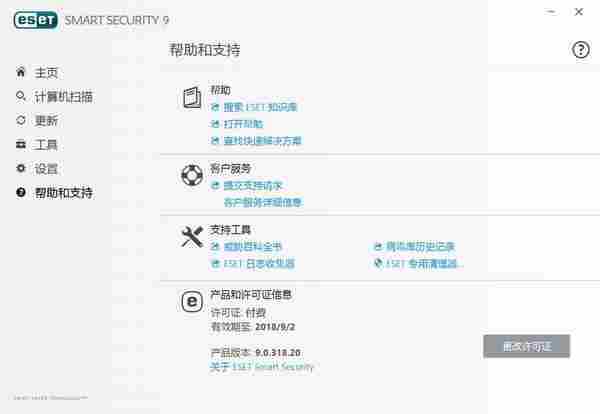Go to the 主页 home page
The height and width of the screenshot is (414, 600).
(37, 73)
